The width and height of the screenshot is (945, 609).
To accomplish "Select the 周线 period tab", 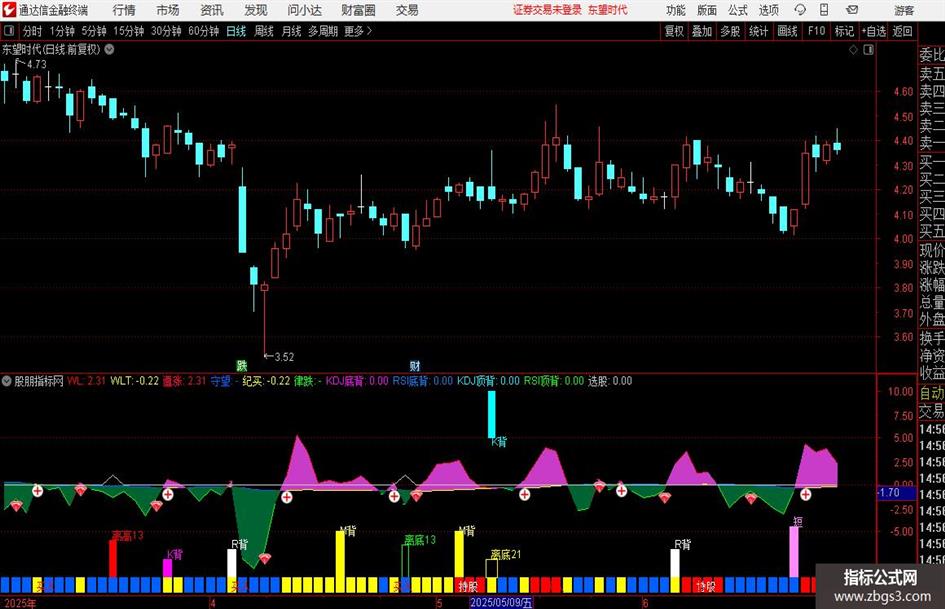I will coord(263,31).
